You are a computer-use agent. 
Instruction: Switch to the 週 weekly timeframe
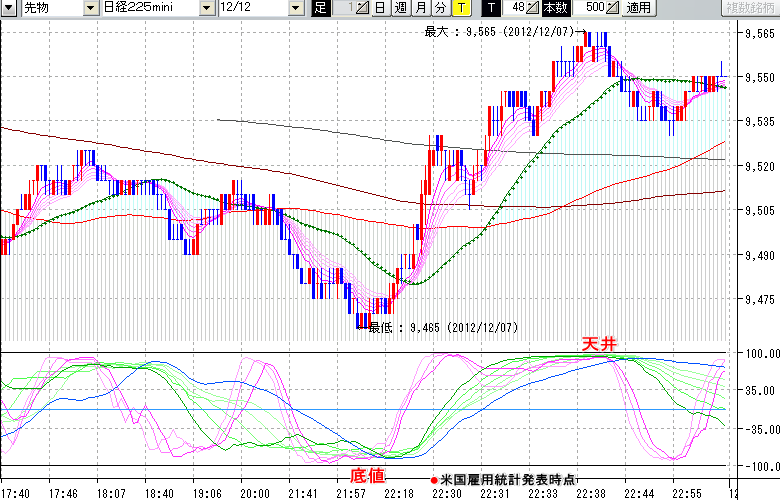pyautogui.click(x=400, y=8)
